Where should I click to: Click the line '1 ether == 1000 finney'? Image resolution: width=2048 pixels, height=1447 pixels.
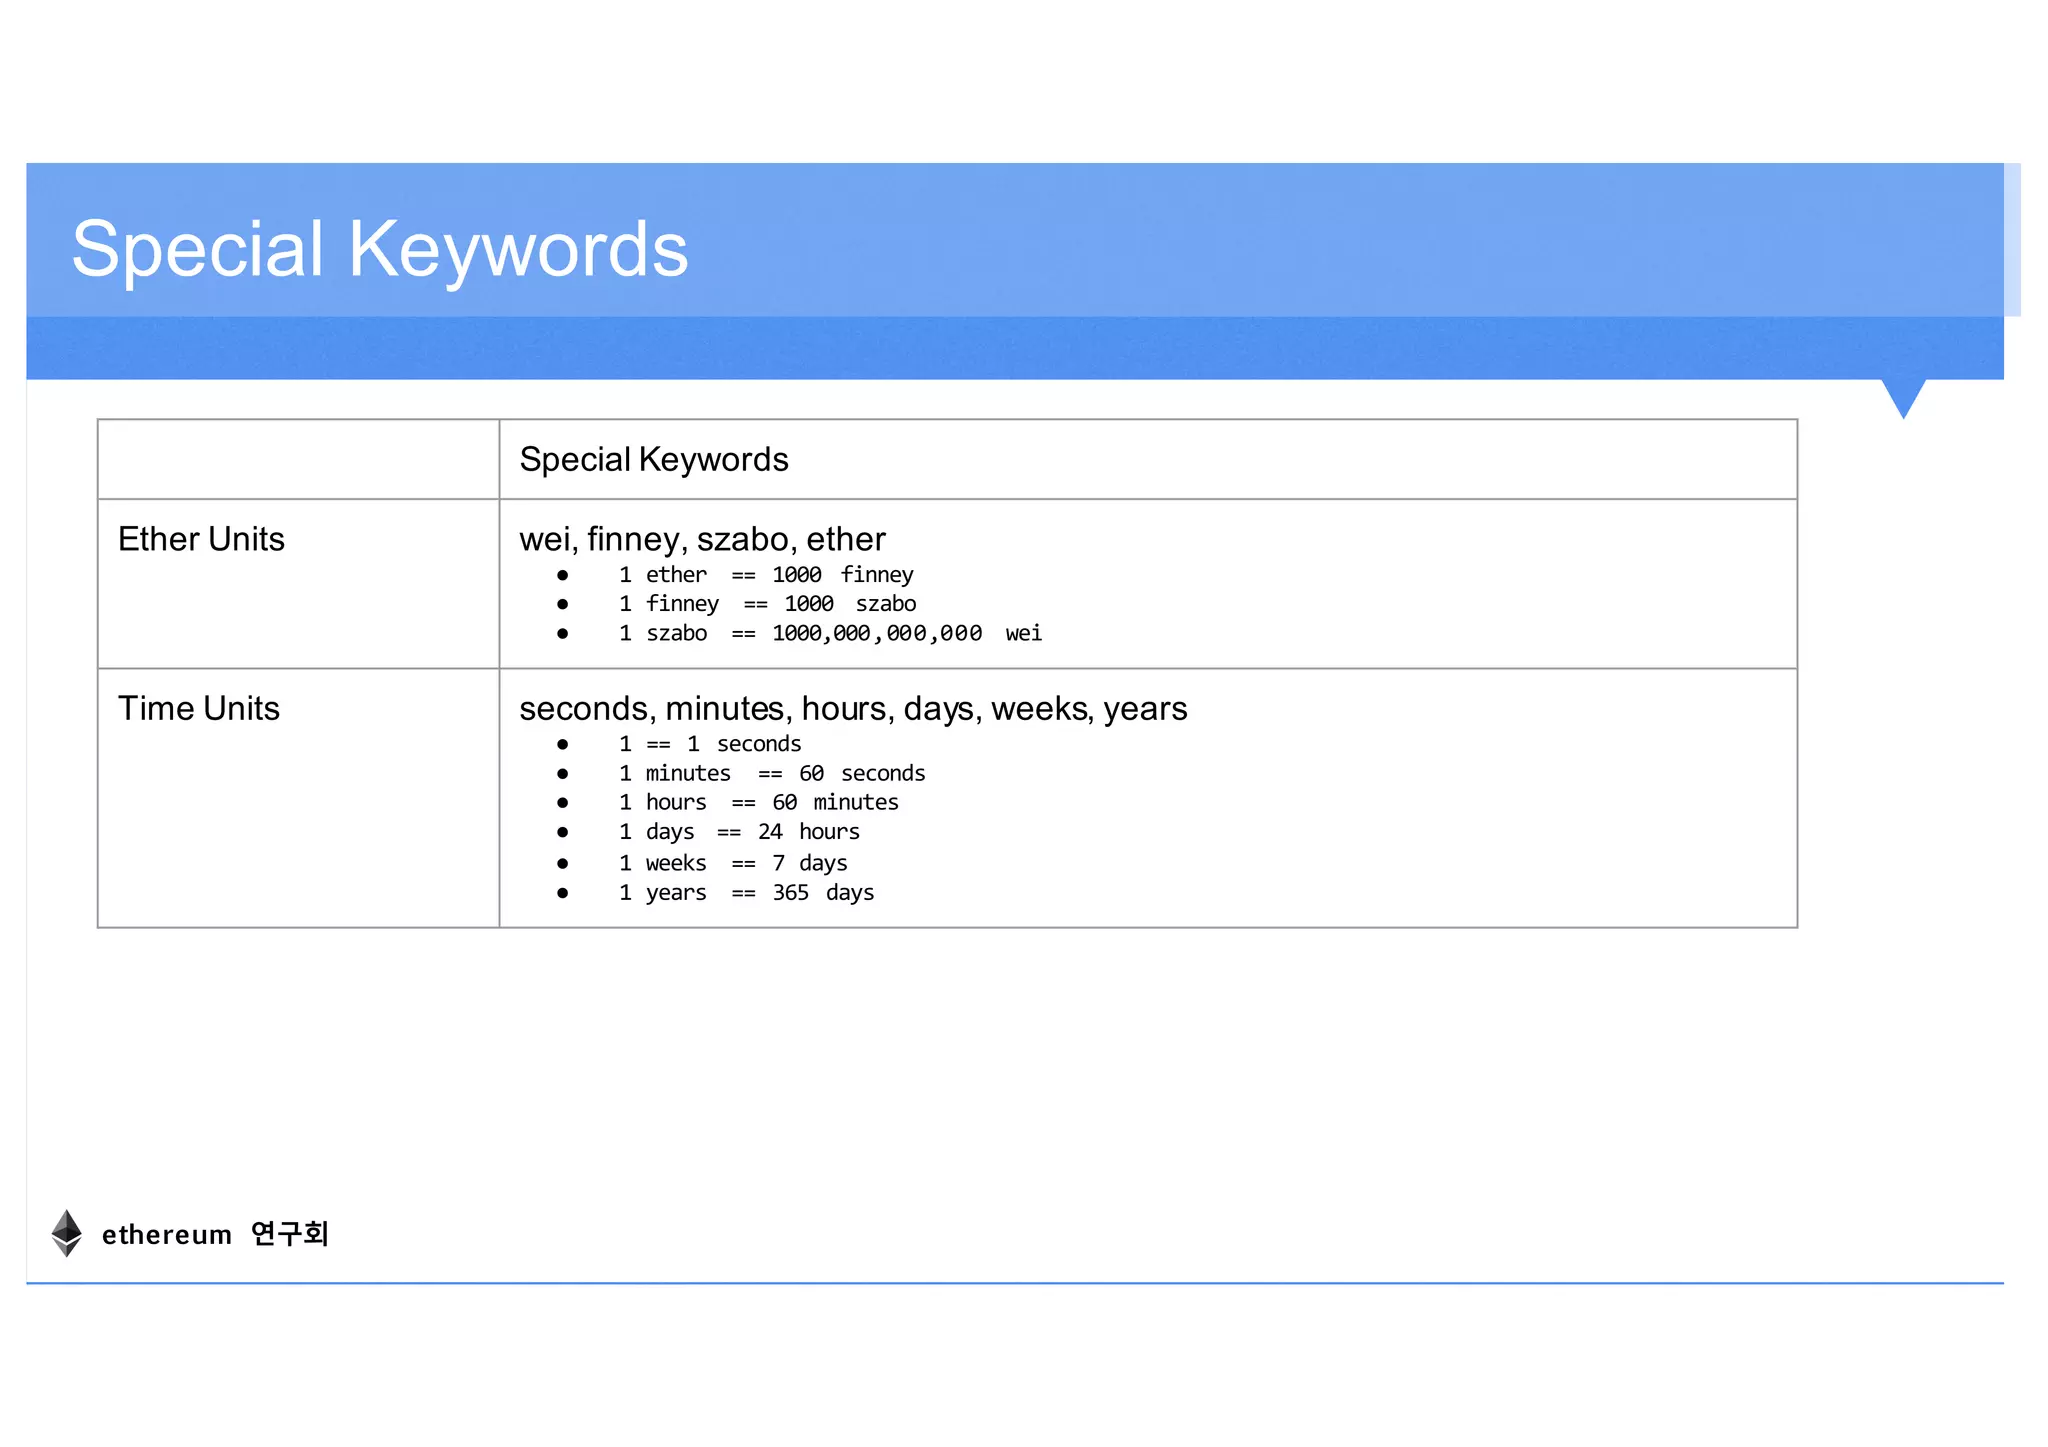tap(766, 575)
